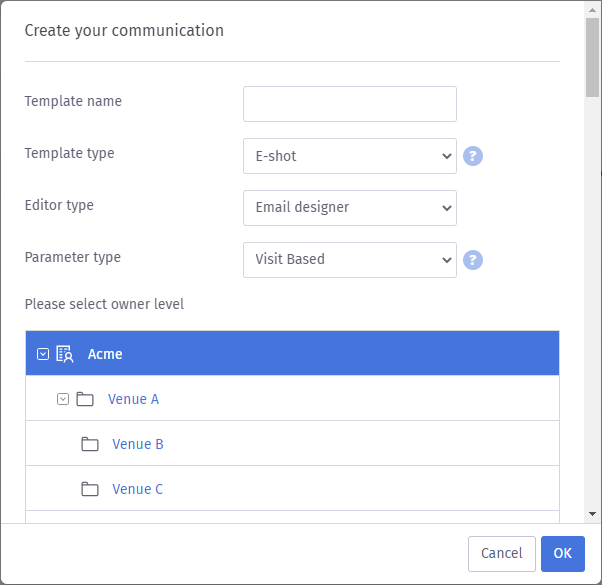This screenshot has width=602, height=585.
Task: Click the scrollbar down arrow
Action: click(593, 513)
